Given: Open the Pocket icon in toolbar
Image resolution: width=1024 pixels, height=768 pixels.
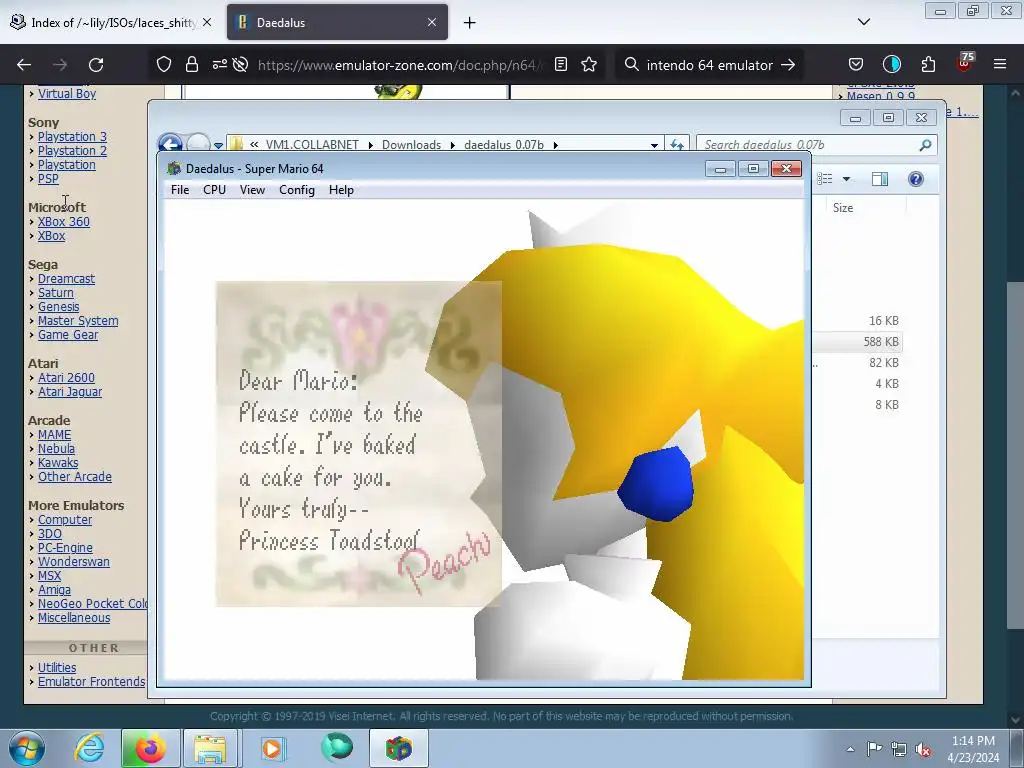Looking at the screenshot, I should [856, 65].
